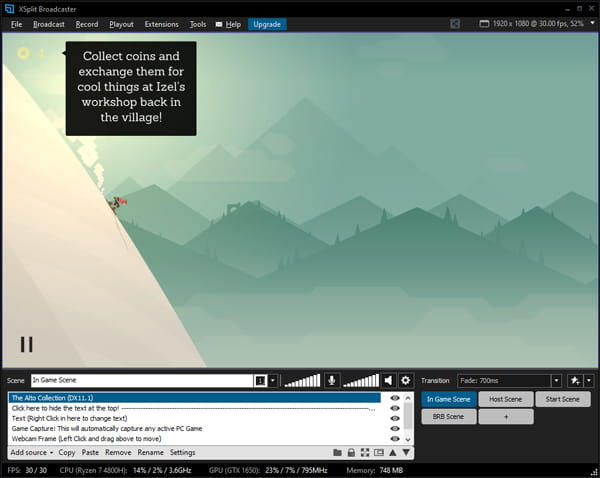Click the mail icon next to Help
The width and height of the screenshot is (600, 478).
[x=219, y=24]
